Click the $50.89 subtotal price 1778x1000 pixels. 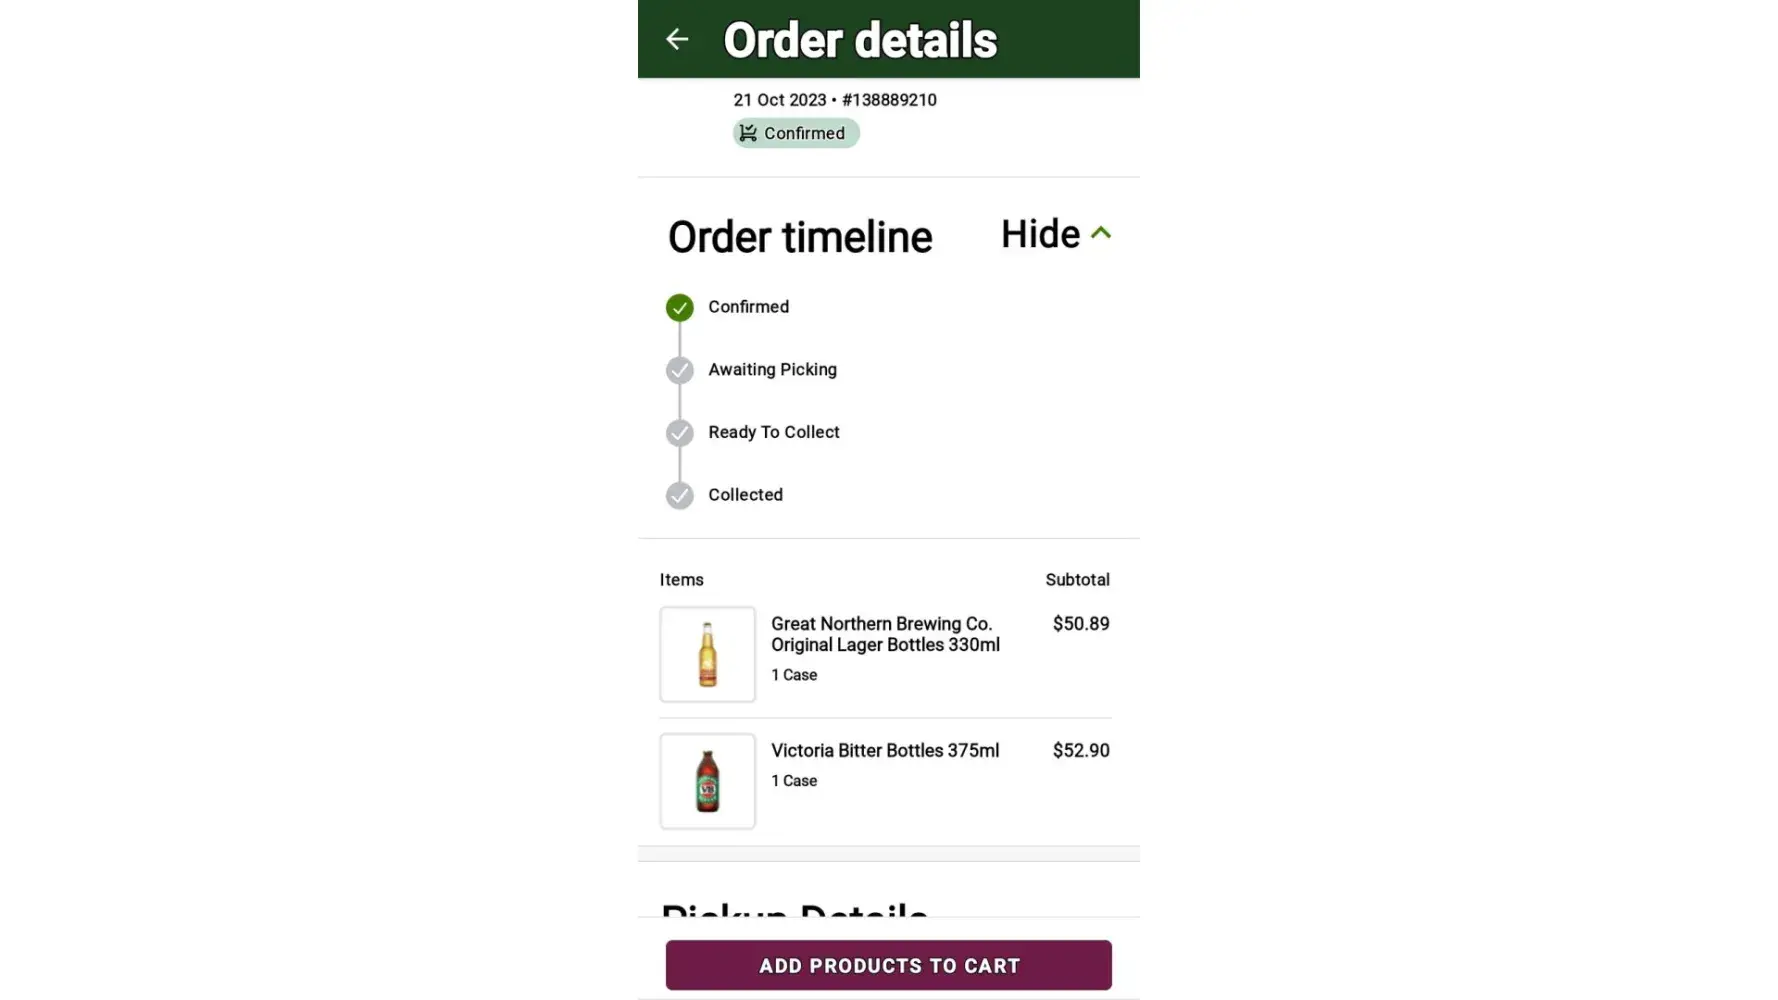(x=1081, y=624)
